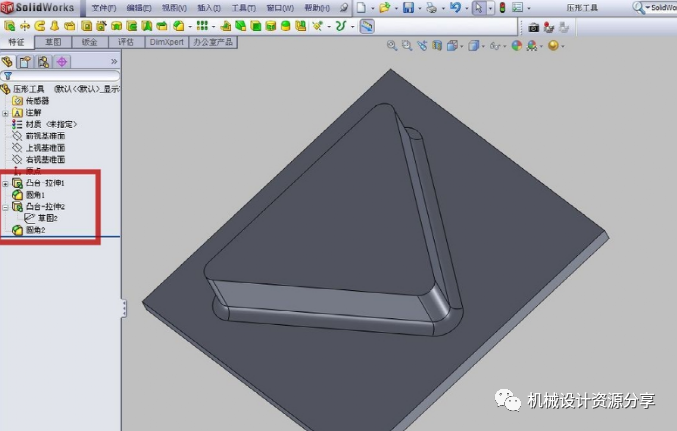
Task: Toggle the Instant3D toolbar button
Action: click(367, 26)
